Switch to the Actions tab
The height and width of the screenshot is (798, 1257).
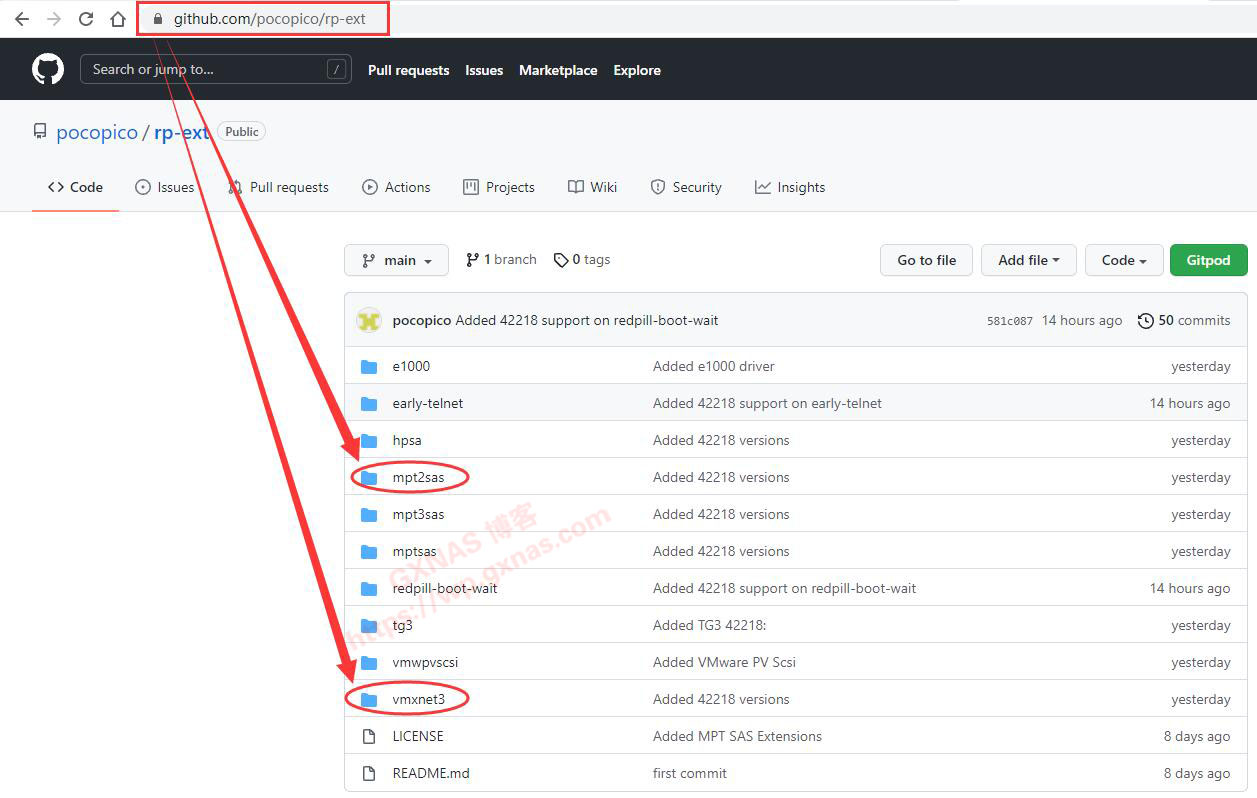pos(396,187)
